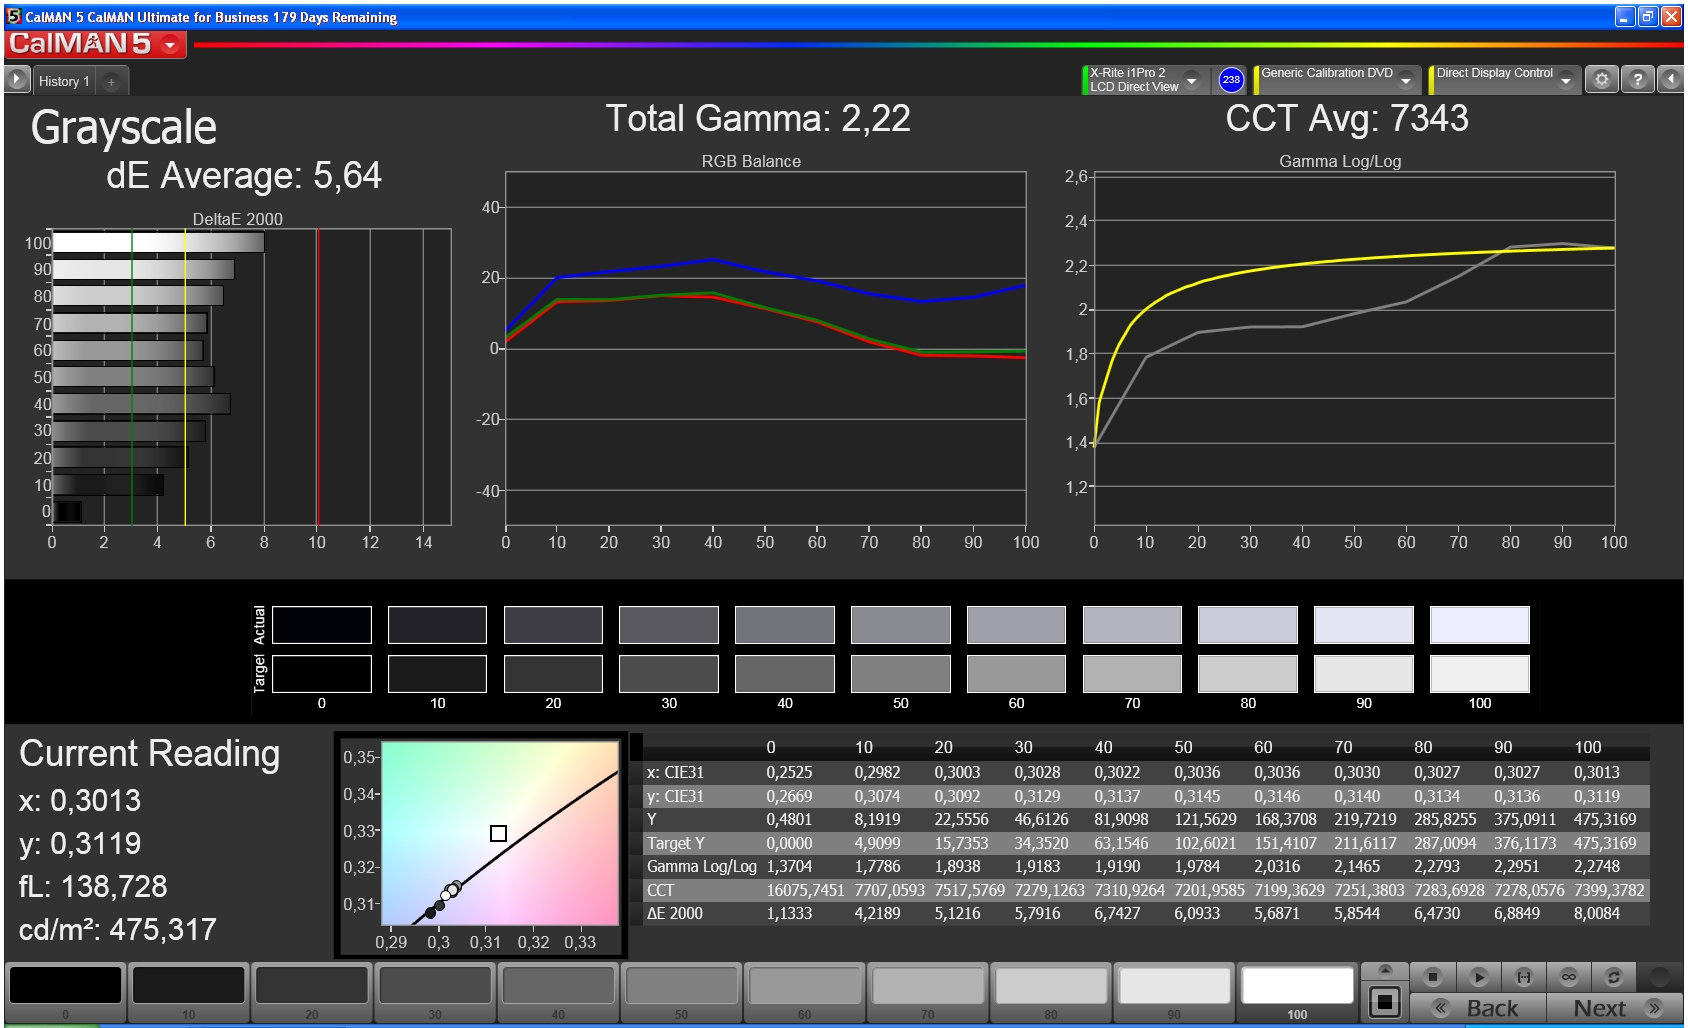Image resolution: width=1688 pixels, height=1028 pixels.
Task: Click the Back button
Action: (x=1478, y=1008)
